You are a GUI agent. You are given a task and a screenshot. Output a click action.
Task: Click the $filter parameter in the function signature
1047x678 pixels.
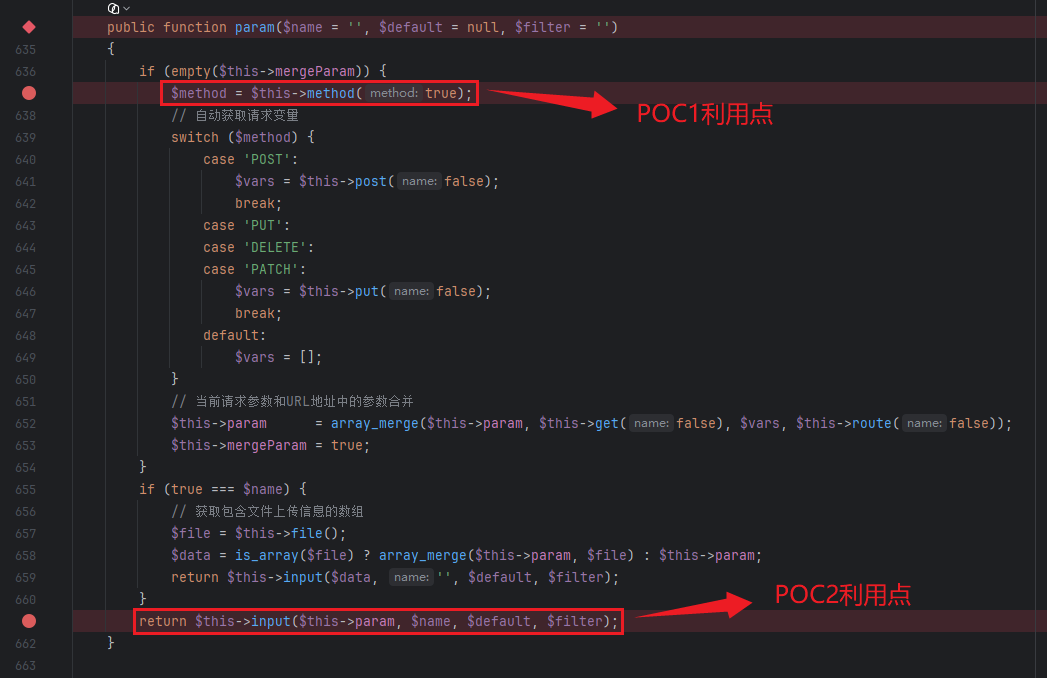[543, 27]
